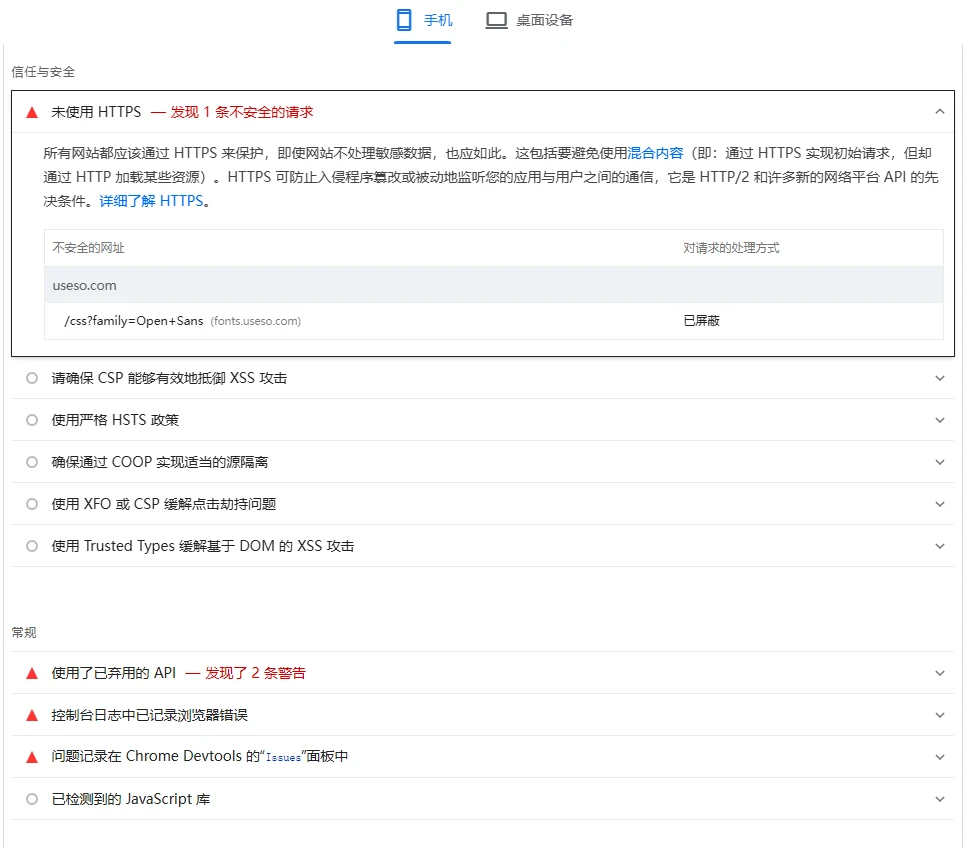This screenshot has width=968, height=848.
Task: Open the 详细了解 HTTPS link
Action: 151,201
